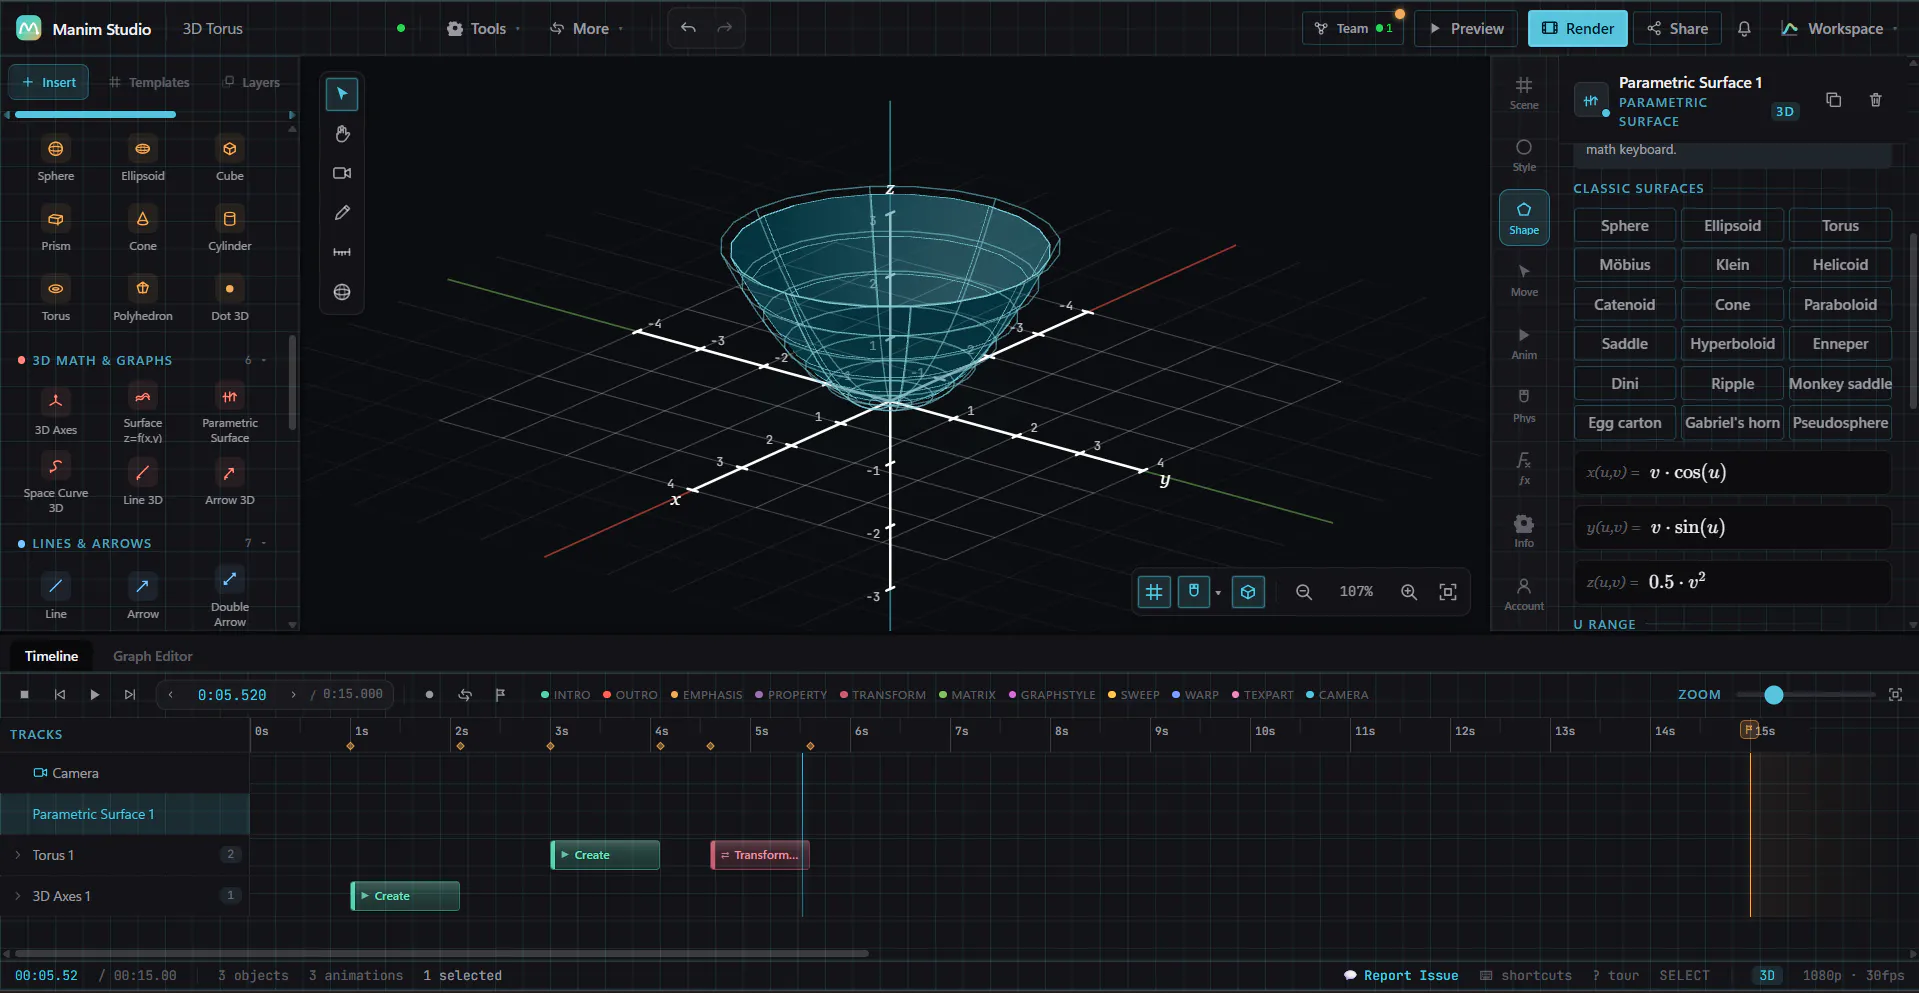Activate the hand pan tool
This screenshot has height=993, width=1919.
[x=342, y=134]
